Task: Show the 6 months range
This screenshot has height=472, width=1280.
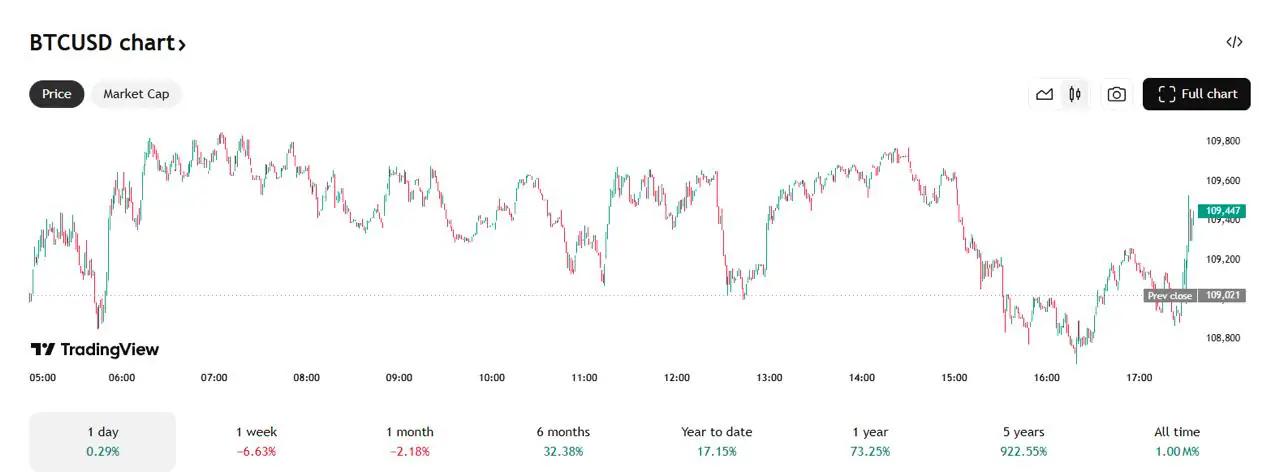Action: [563, 441]
